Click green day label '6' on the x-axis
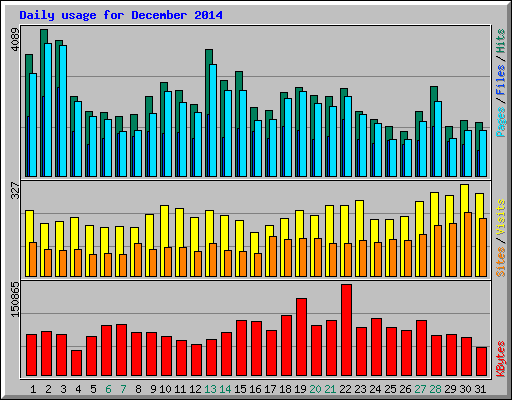Image resolution: width=512 pixels, height=400 pixels. (x=108, y=389)
